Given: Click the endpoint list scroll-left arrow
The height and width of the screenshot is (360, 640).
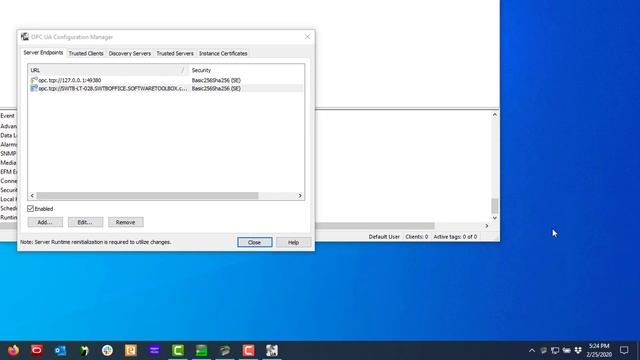Looking at the screenshot, I should [x=32, y=196].
